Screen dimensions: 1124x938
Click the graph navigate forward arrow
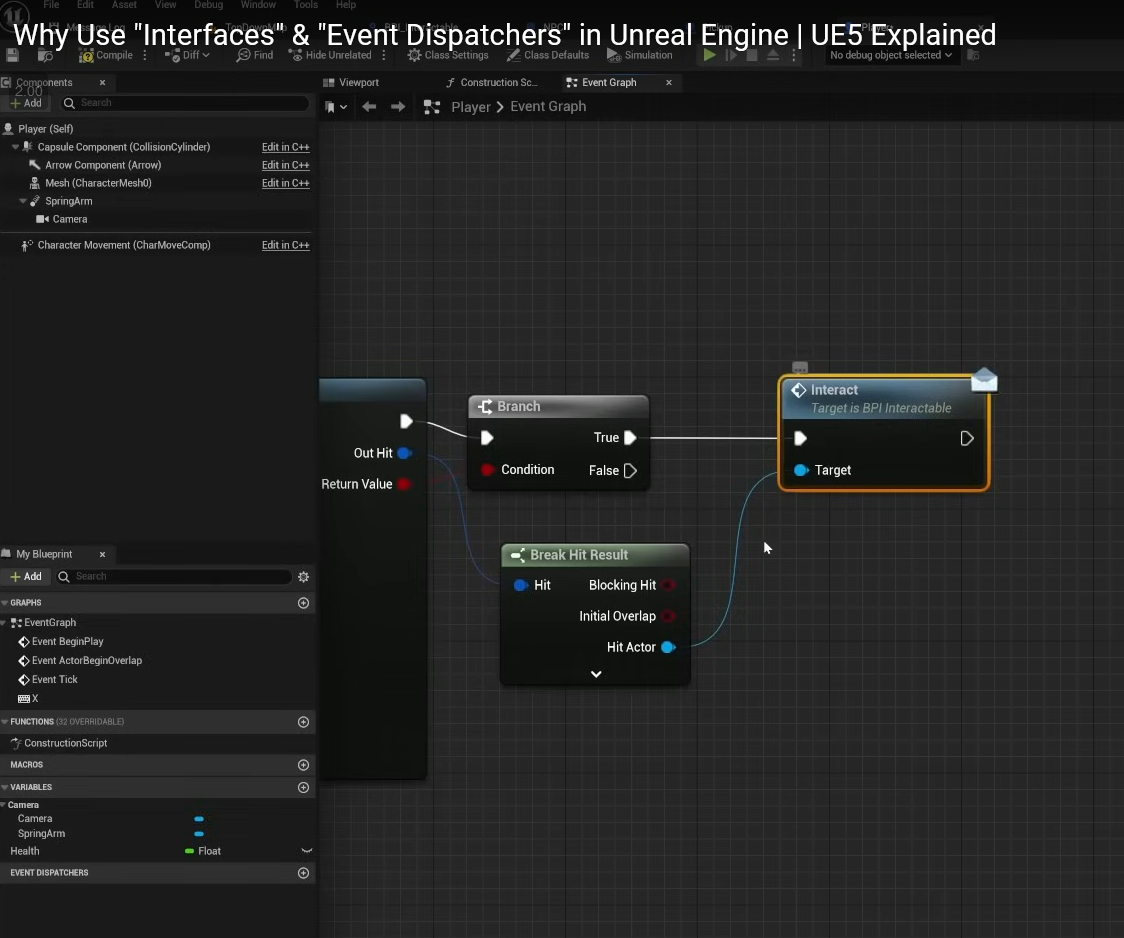pyautogui.click(x=398, y=107)
